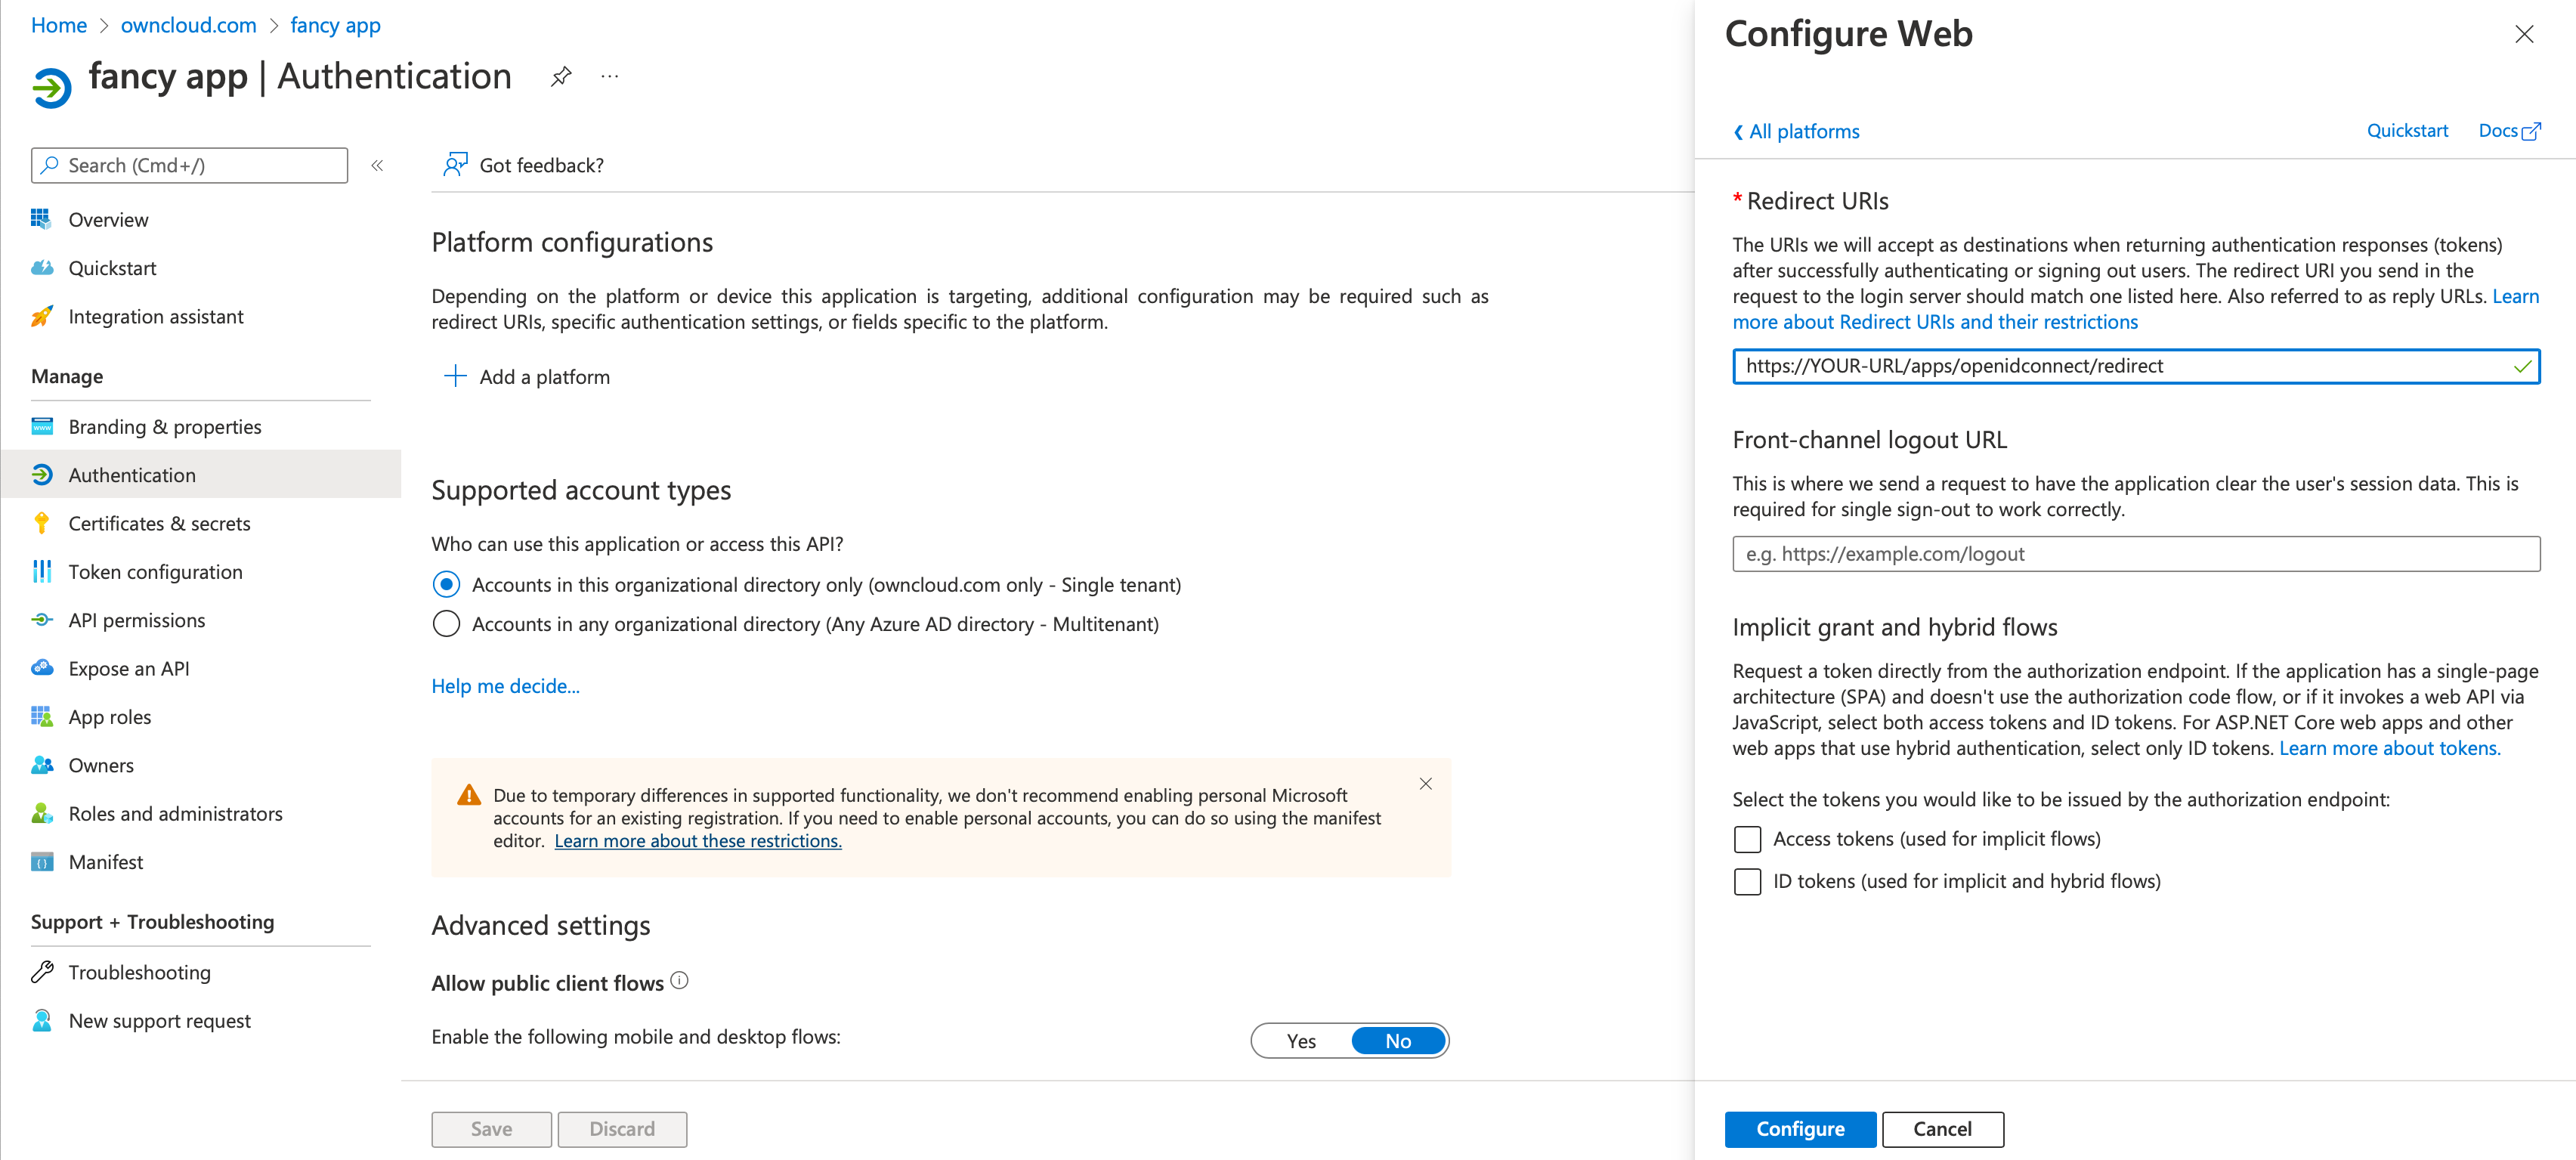Enable Access tokens for implicit flows

coord(1747,840)
